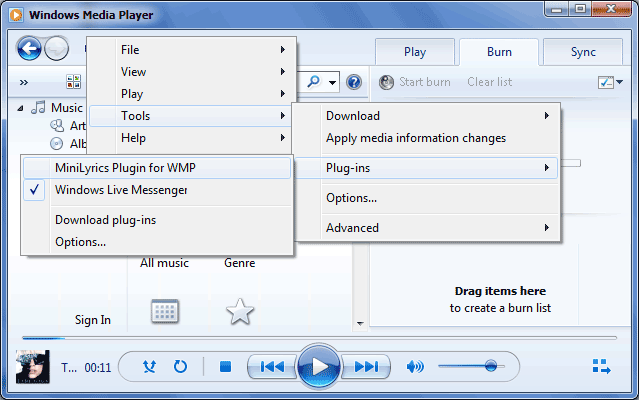
Task: Click the search magnifier icon
Action: click(313, 81)
